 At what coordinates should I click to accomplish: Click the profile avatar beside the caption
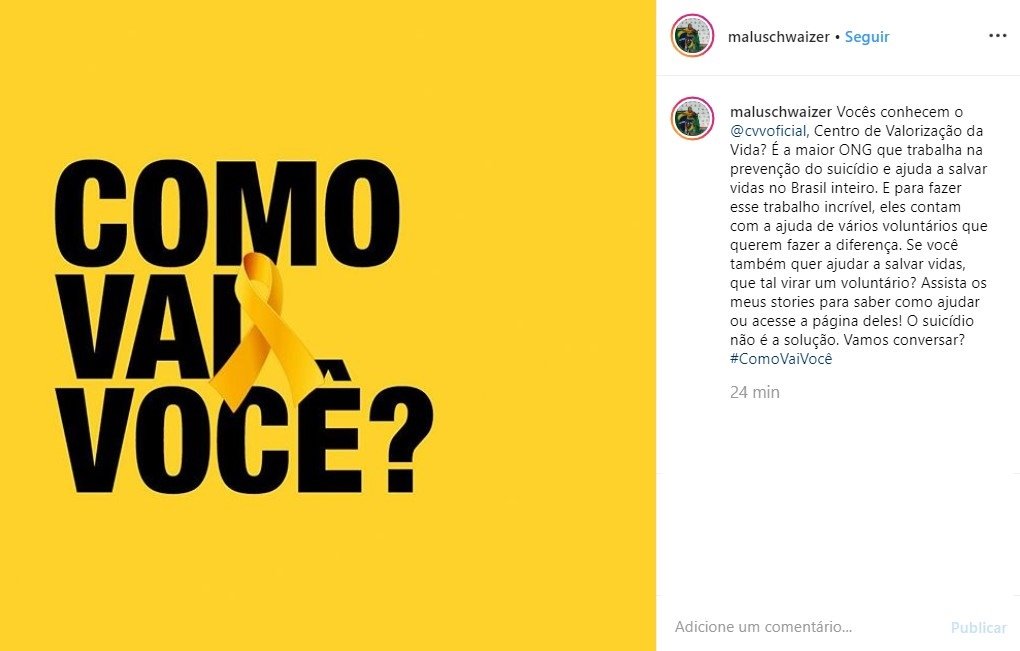click(x=692, y=118)
